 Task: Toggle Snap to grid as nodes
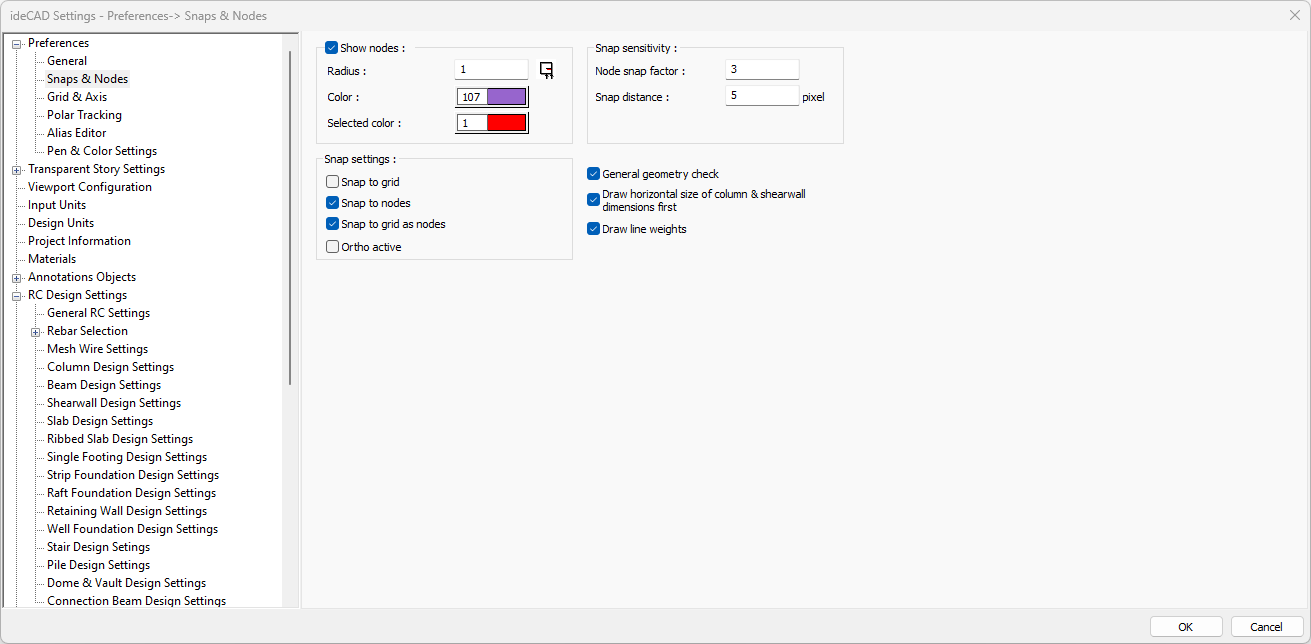click(x=333, y=224)
